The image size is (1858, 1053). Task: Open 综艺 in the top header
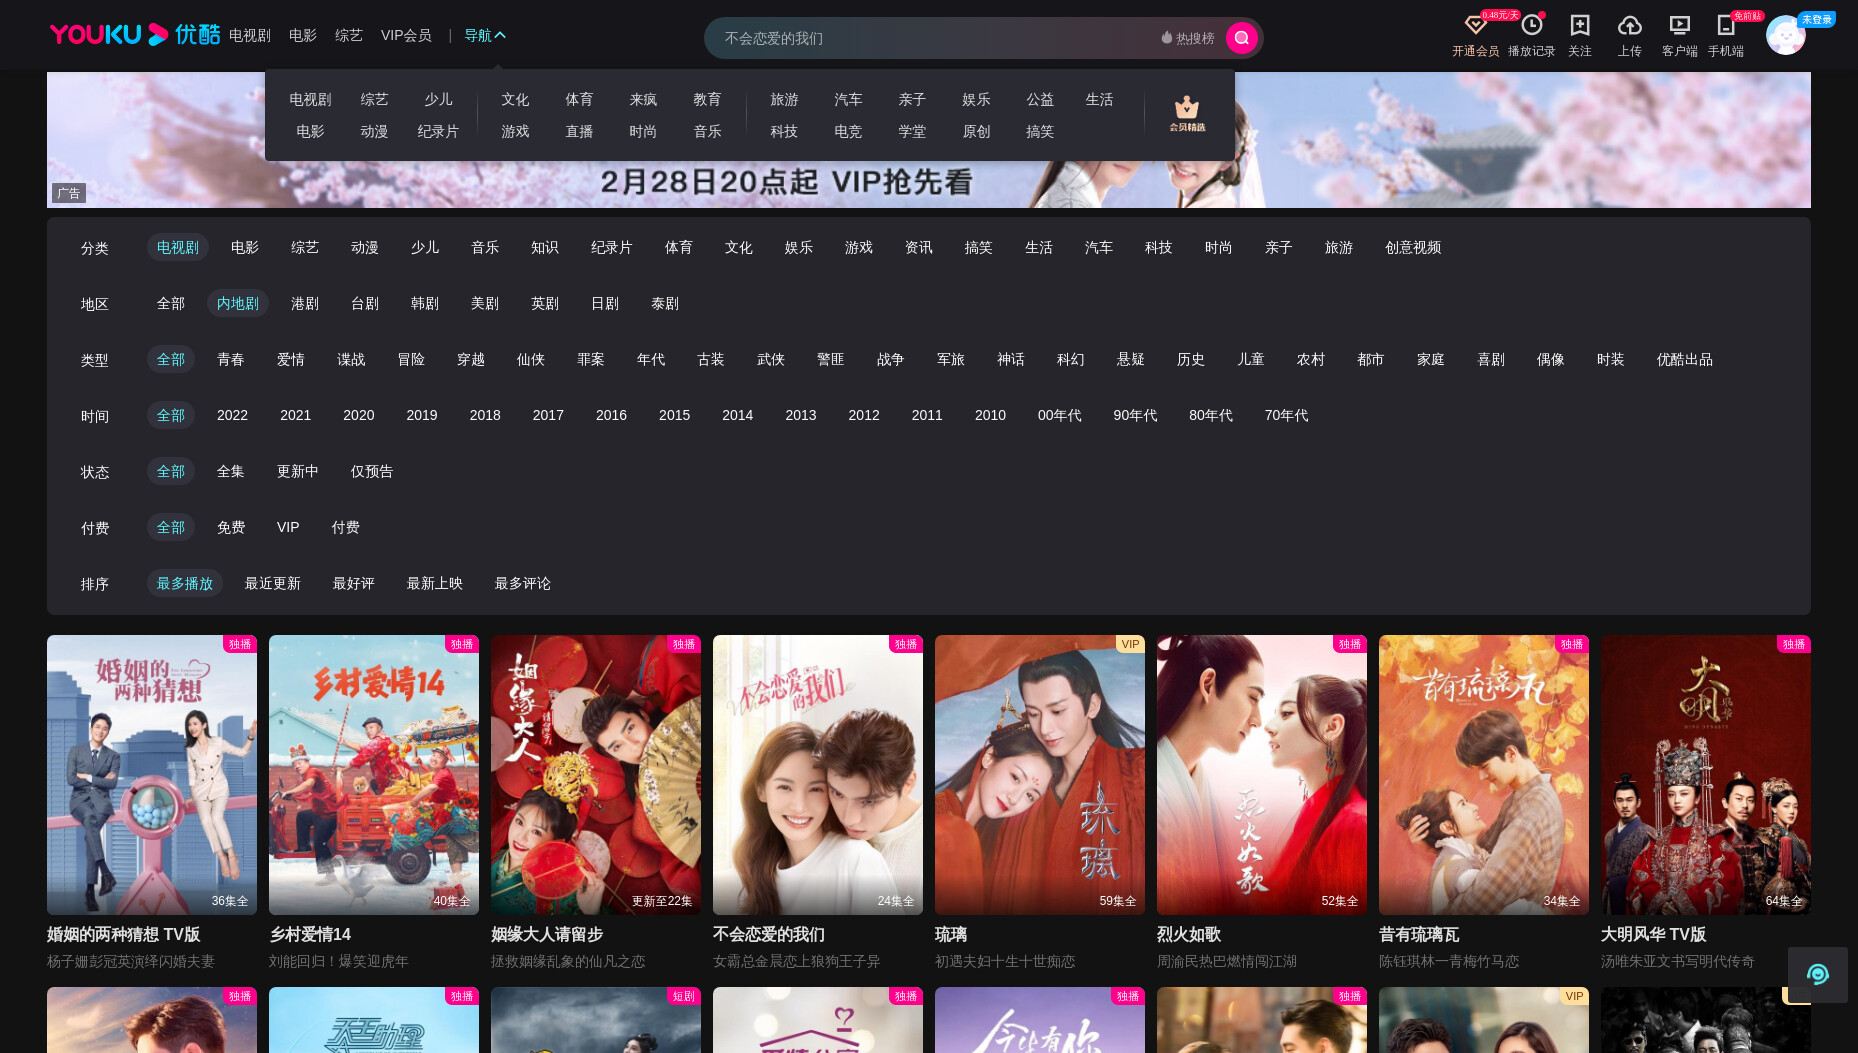click(x=349, y=35)
